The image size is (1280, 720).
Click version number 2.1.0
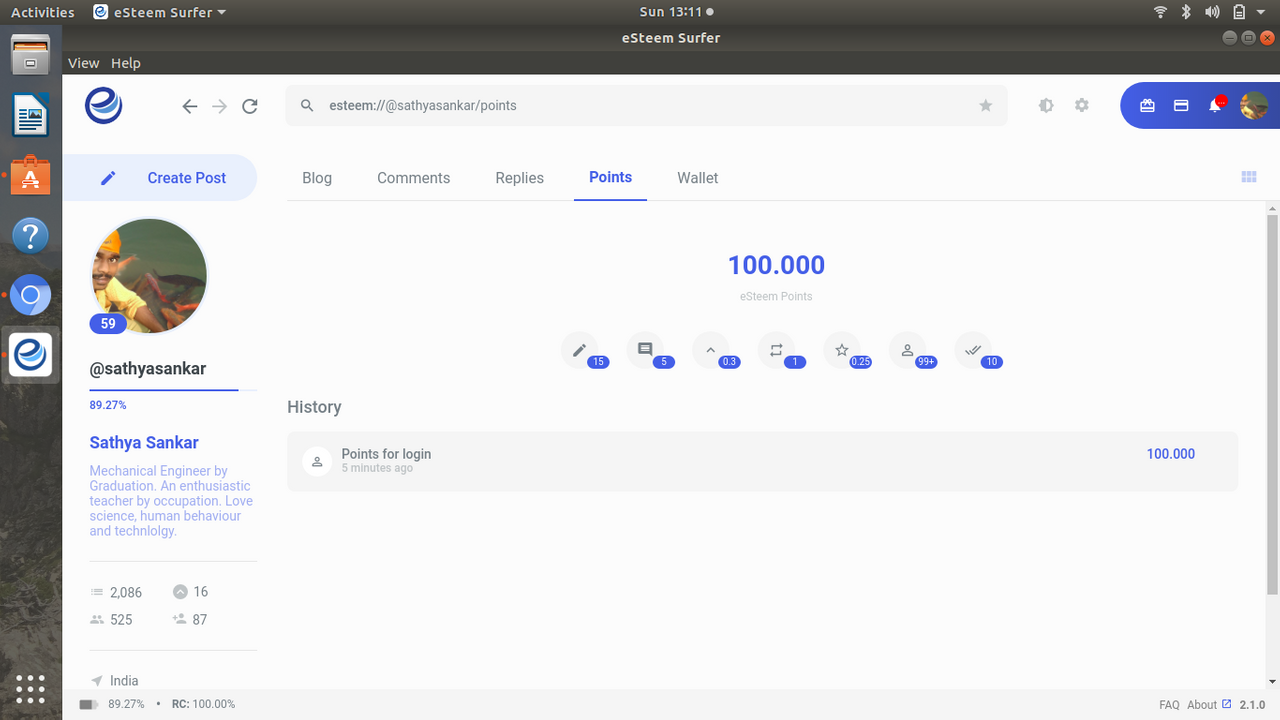pos(1252,705)
